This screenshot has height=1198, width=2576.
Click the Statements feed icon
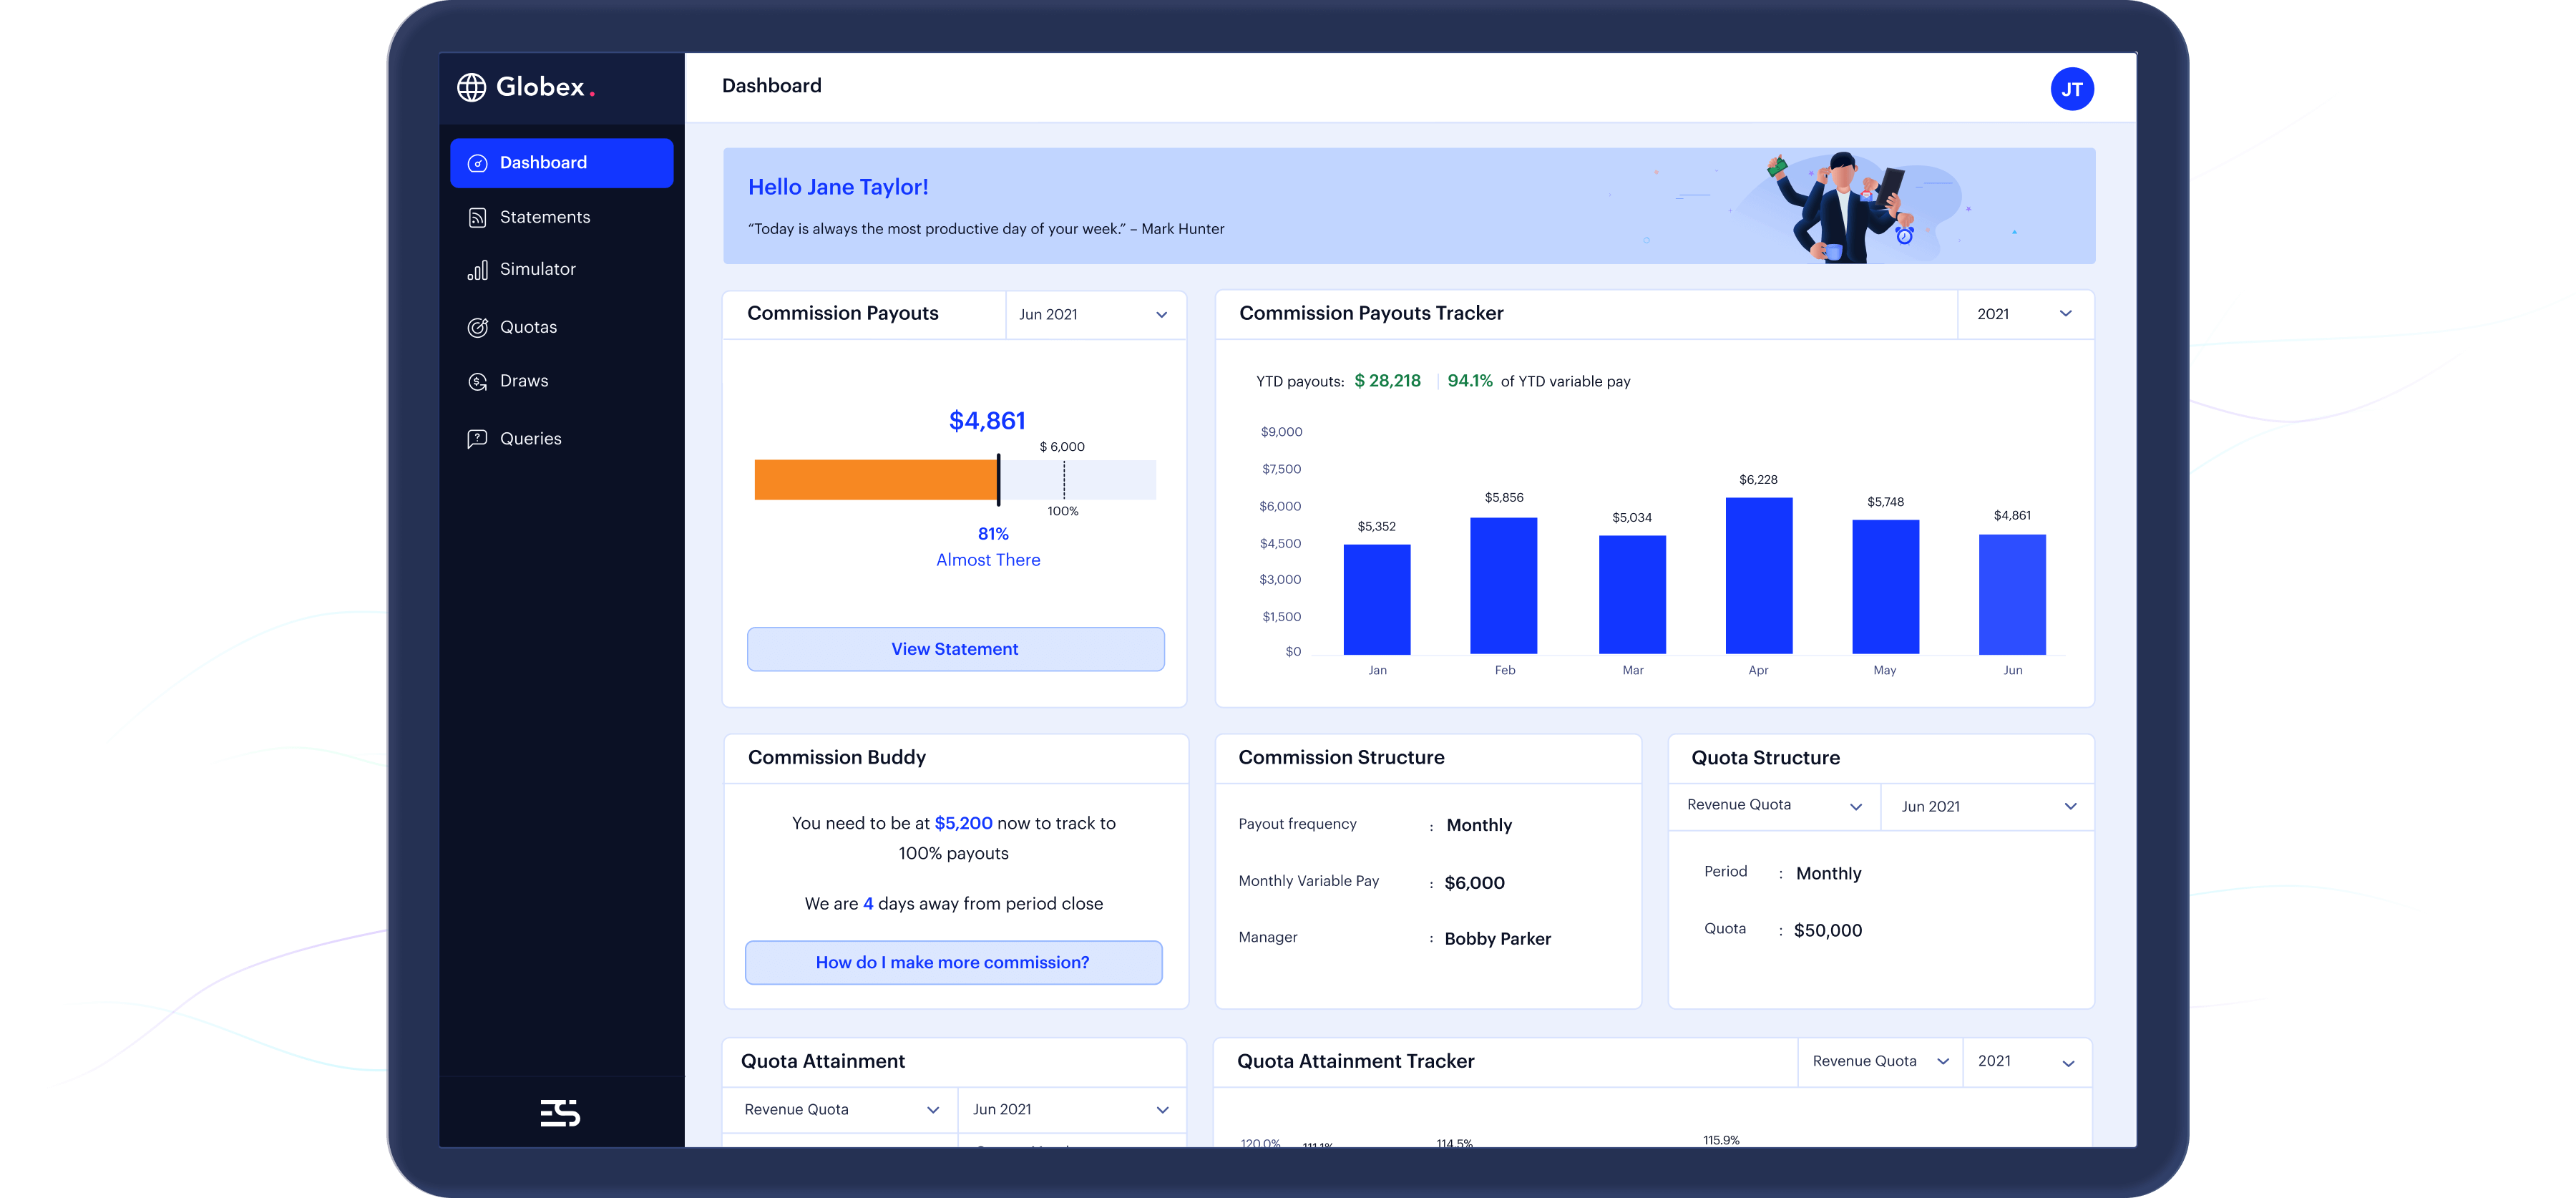[x=478, y=218]
